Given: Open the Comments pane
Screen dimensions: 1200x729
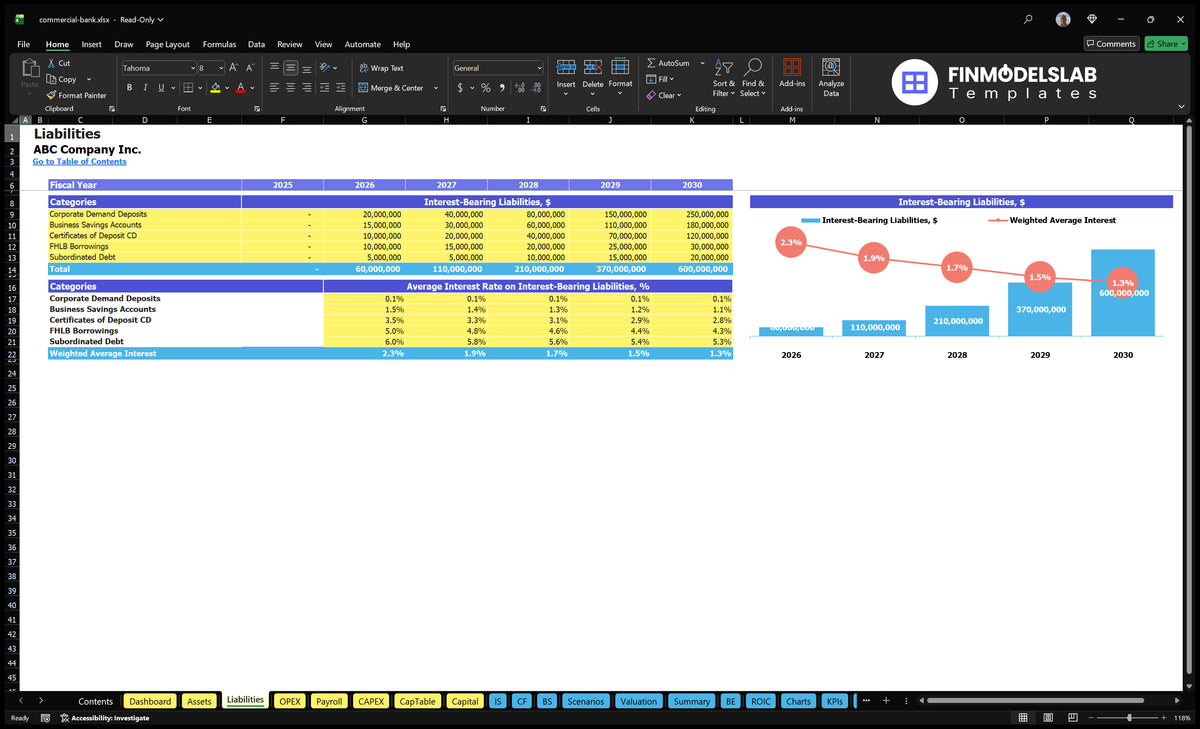Looking at the screenshot, I should click(1111, 44).
